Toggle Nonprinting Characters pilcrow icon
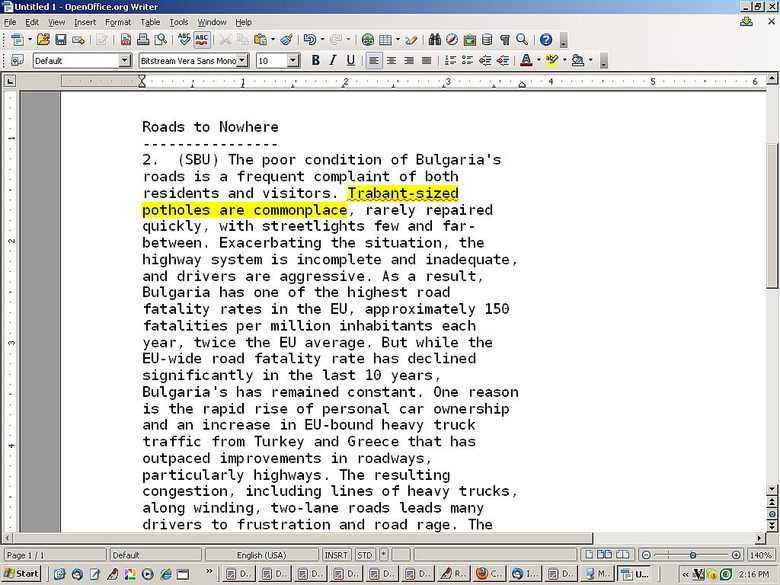 [504, 40]
